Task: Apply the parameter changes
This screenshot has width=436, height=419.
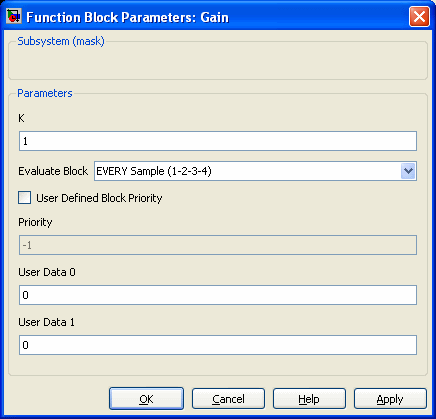Action: (390, 399)
